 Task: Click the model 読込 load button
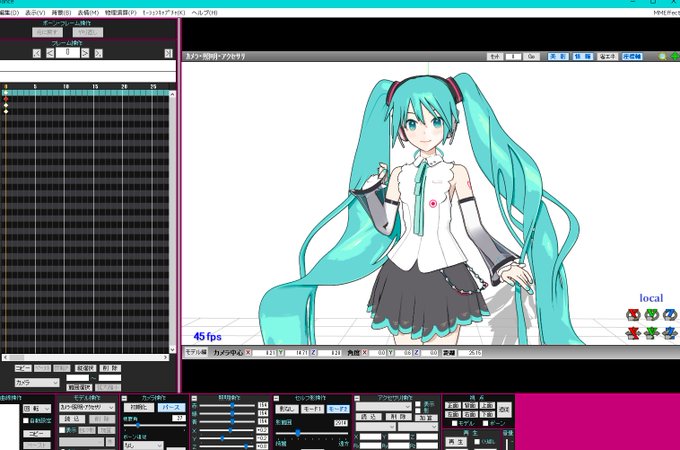[72, 419]
